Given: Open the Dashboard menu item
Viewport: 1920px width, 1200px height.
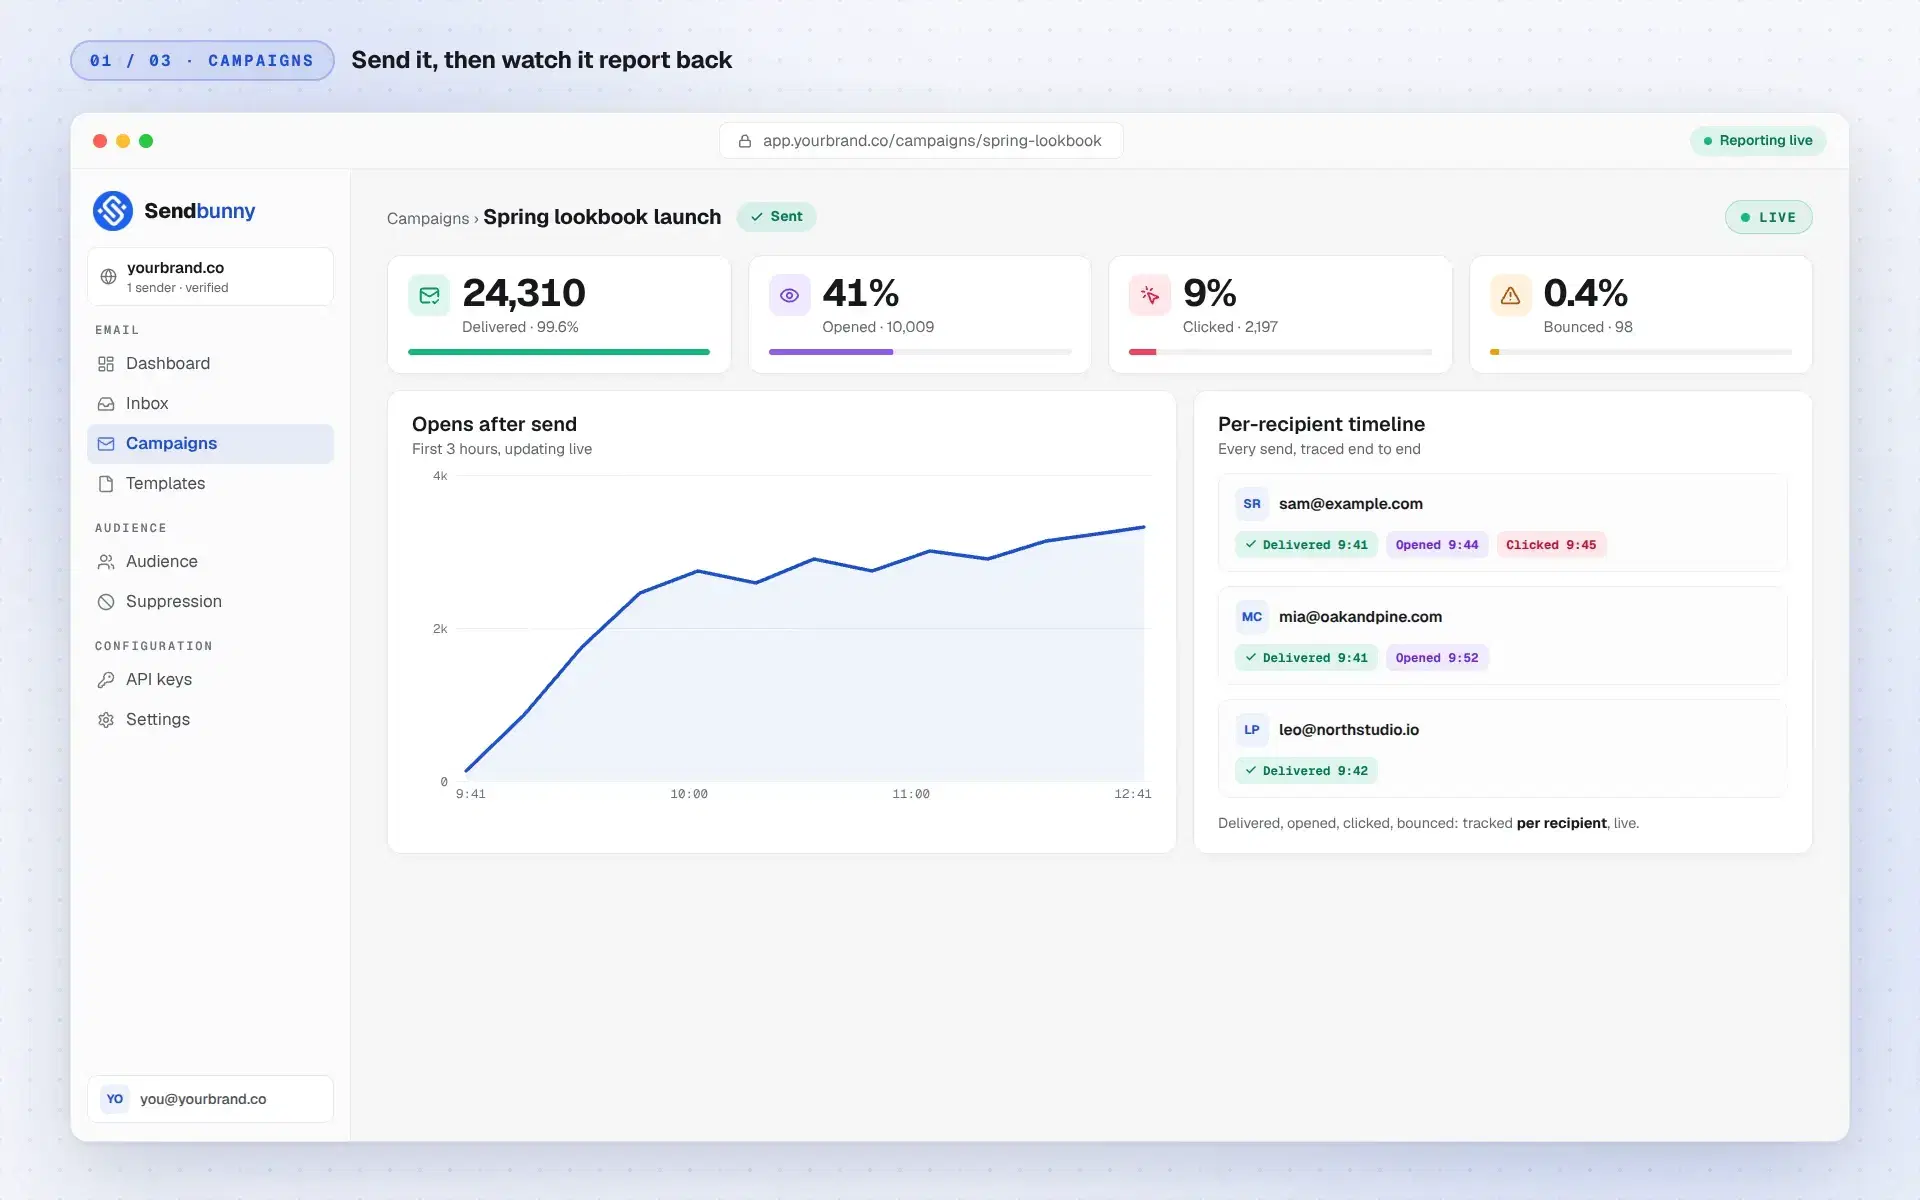Looking at the screenshot, I should 210,364.
